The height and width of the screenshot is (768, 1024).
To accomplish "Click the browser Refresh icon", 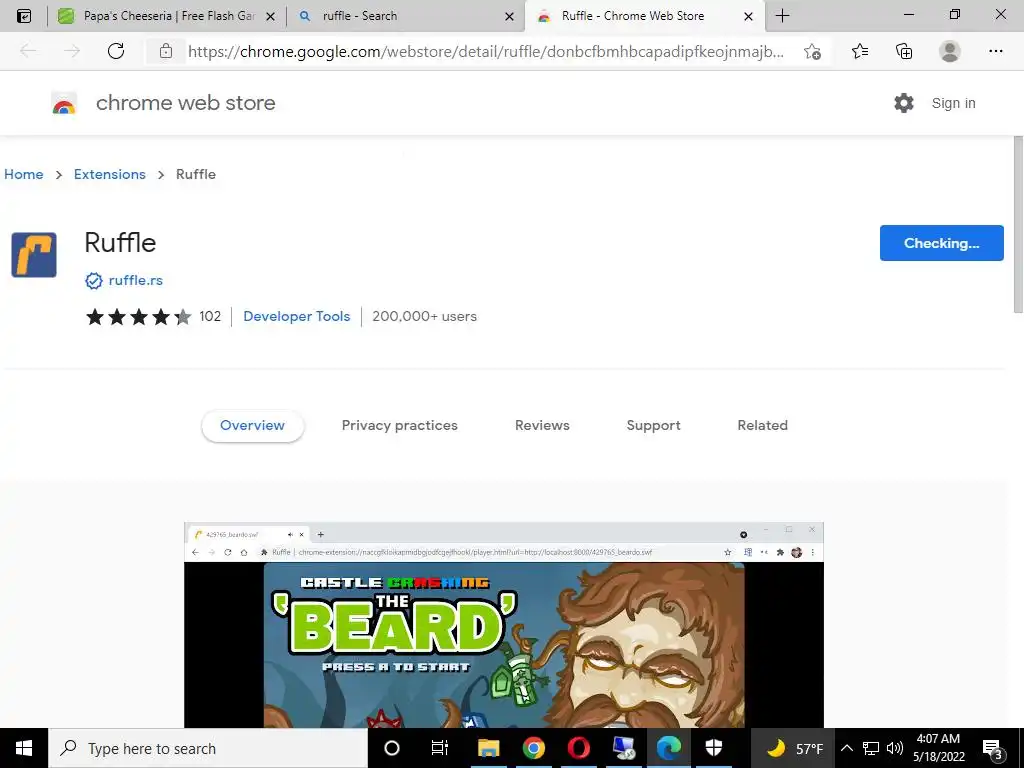I will (116, 51).
